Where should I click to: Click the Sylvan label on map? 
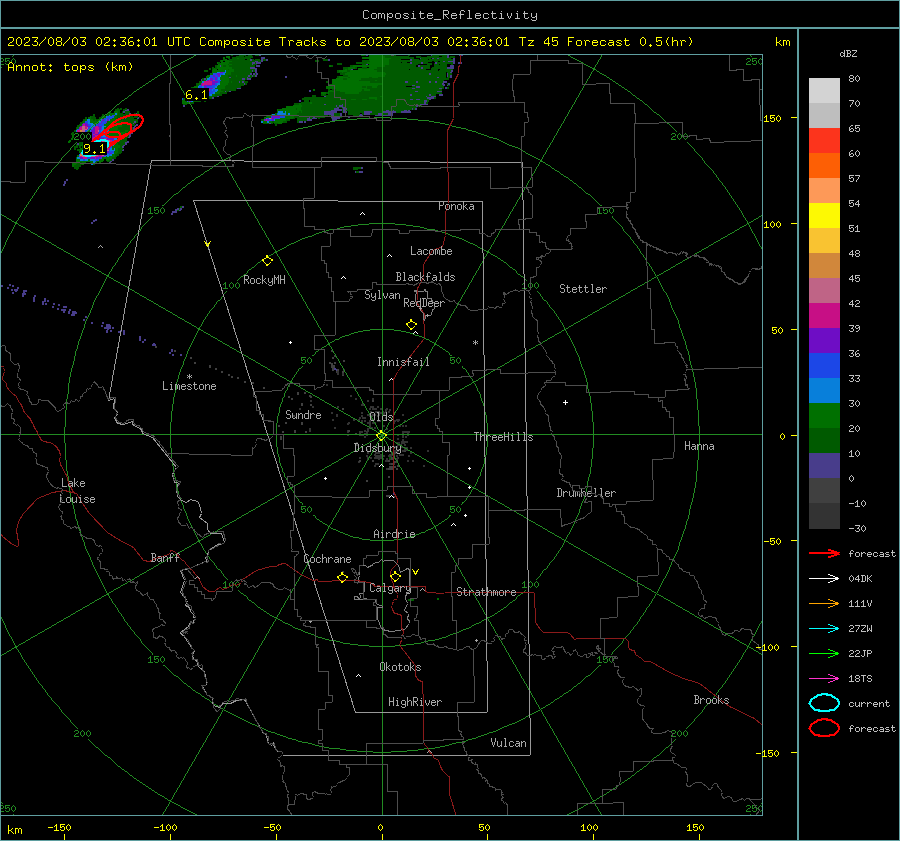pos(382,295)
